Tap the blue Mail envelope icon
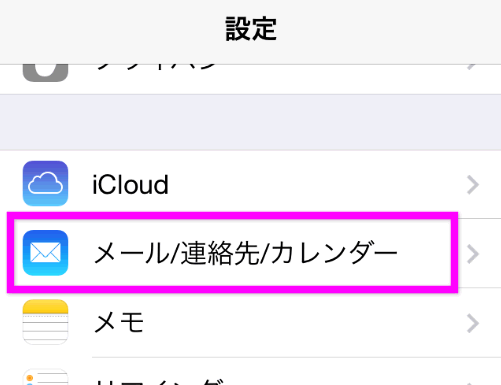The width and height of the screenshot is (501, 385). (x=45, y=253)
